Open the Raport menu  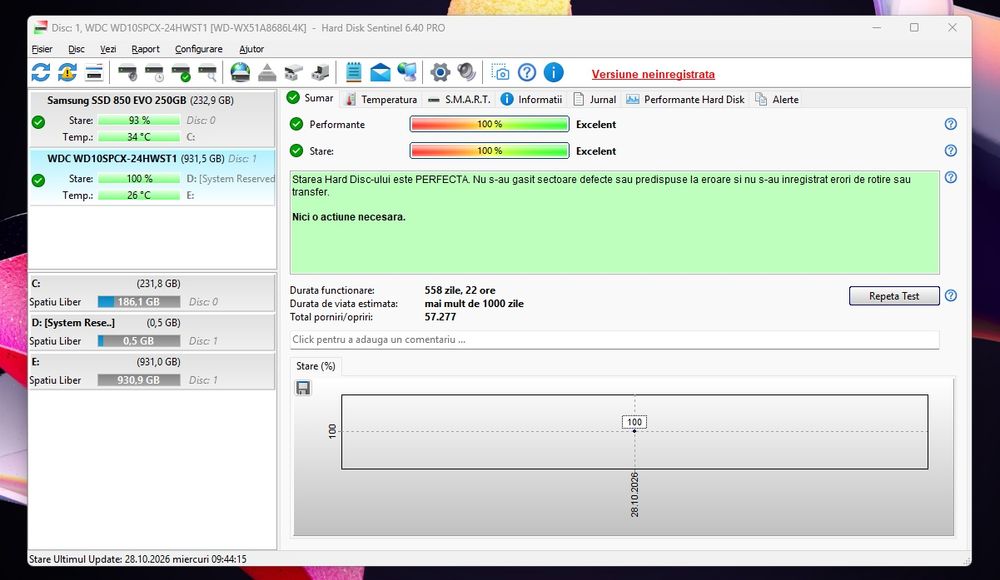coord(145,49)
